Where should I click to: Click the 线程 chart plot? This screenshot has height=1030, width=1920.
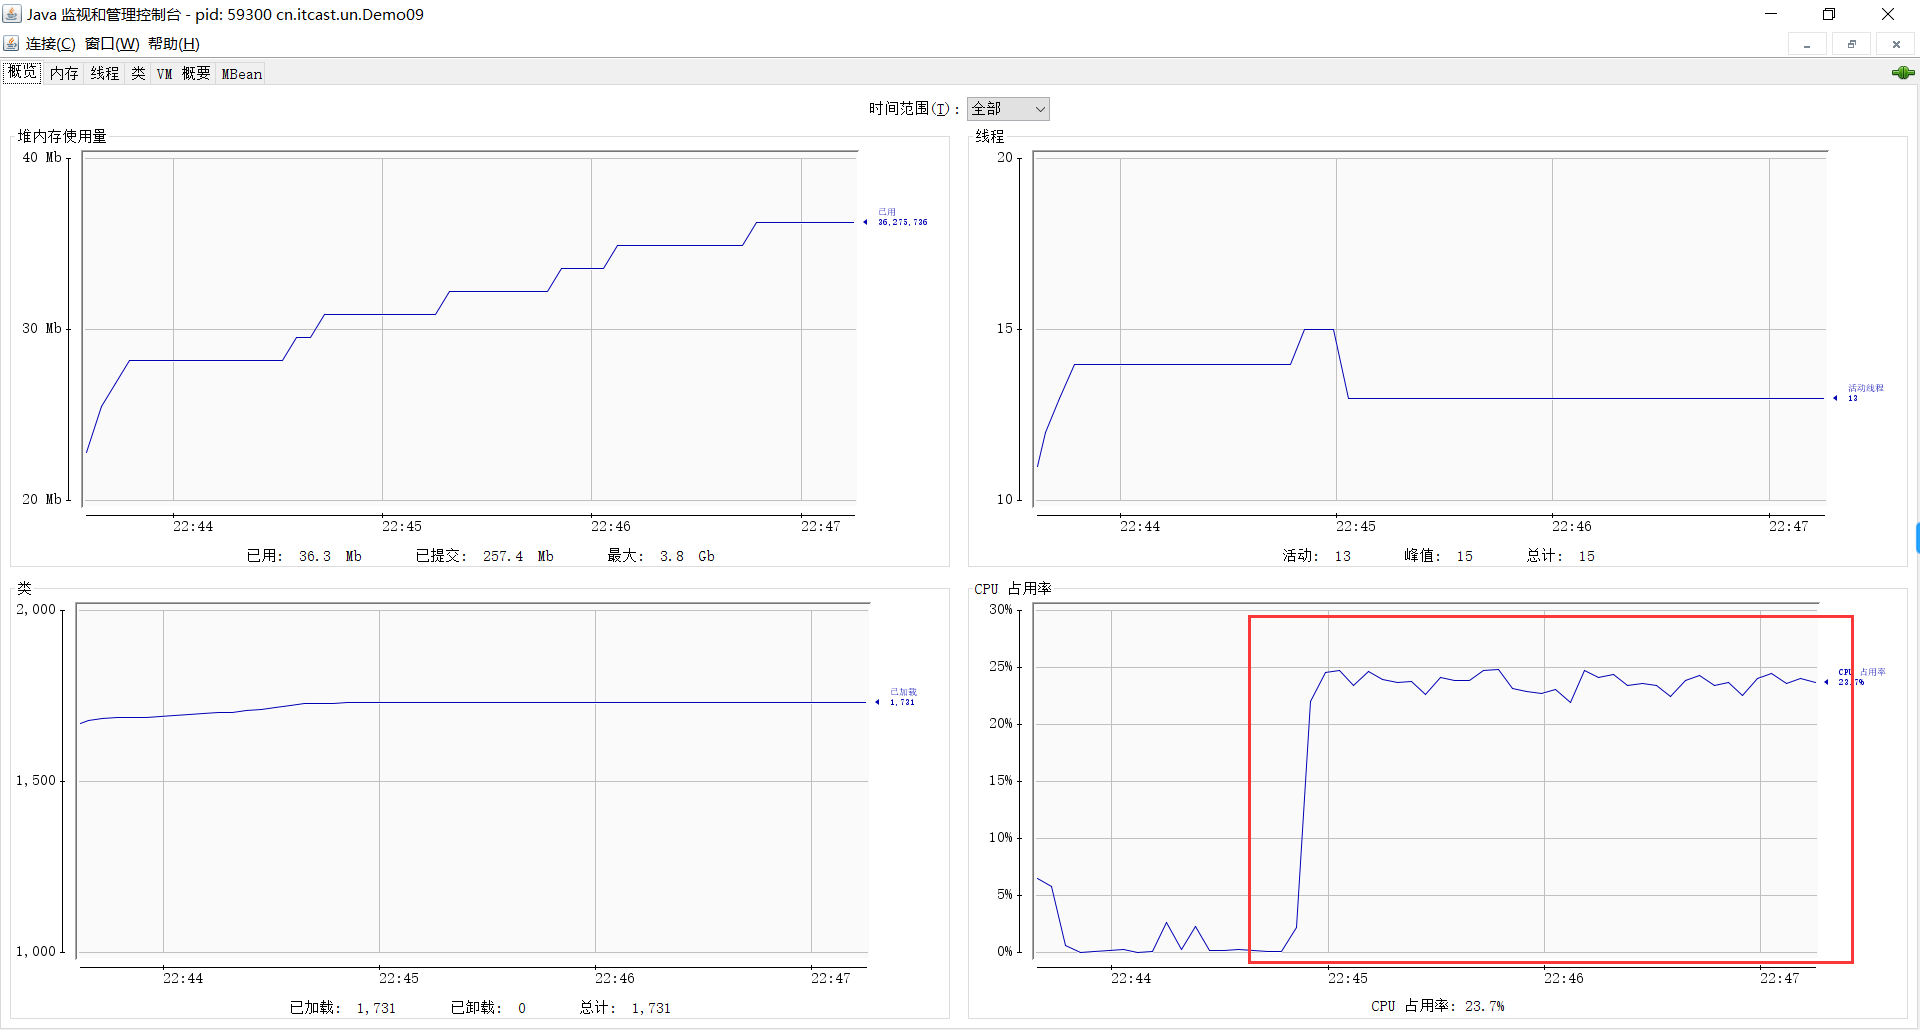[x=1429, y=330]
